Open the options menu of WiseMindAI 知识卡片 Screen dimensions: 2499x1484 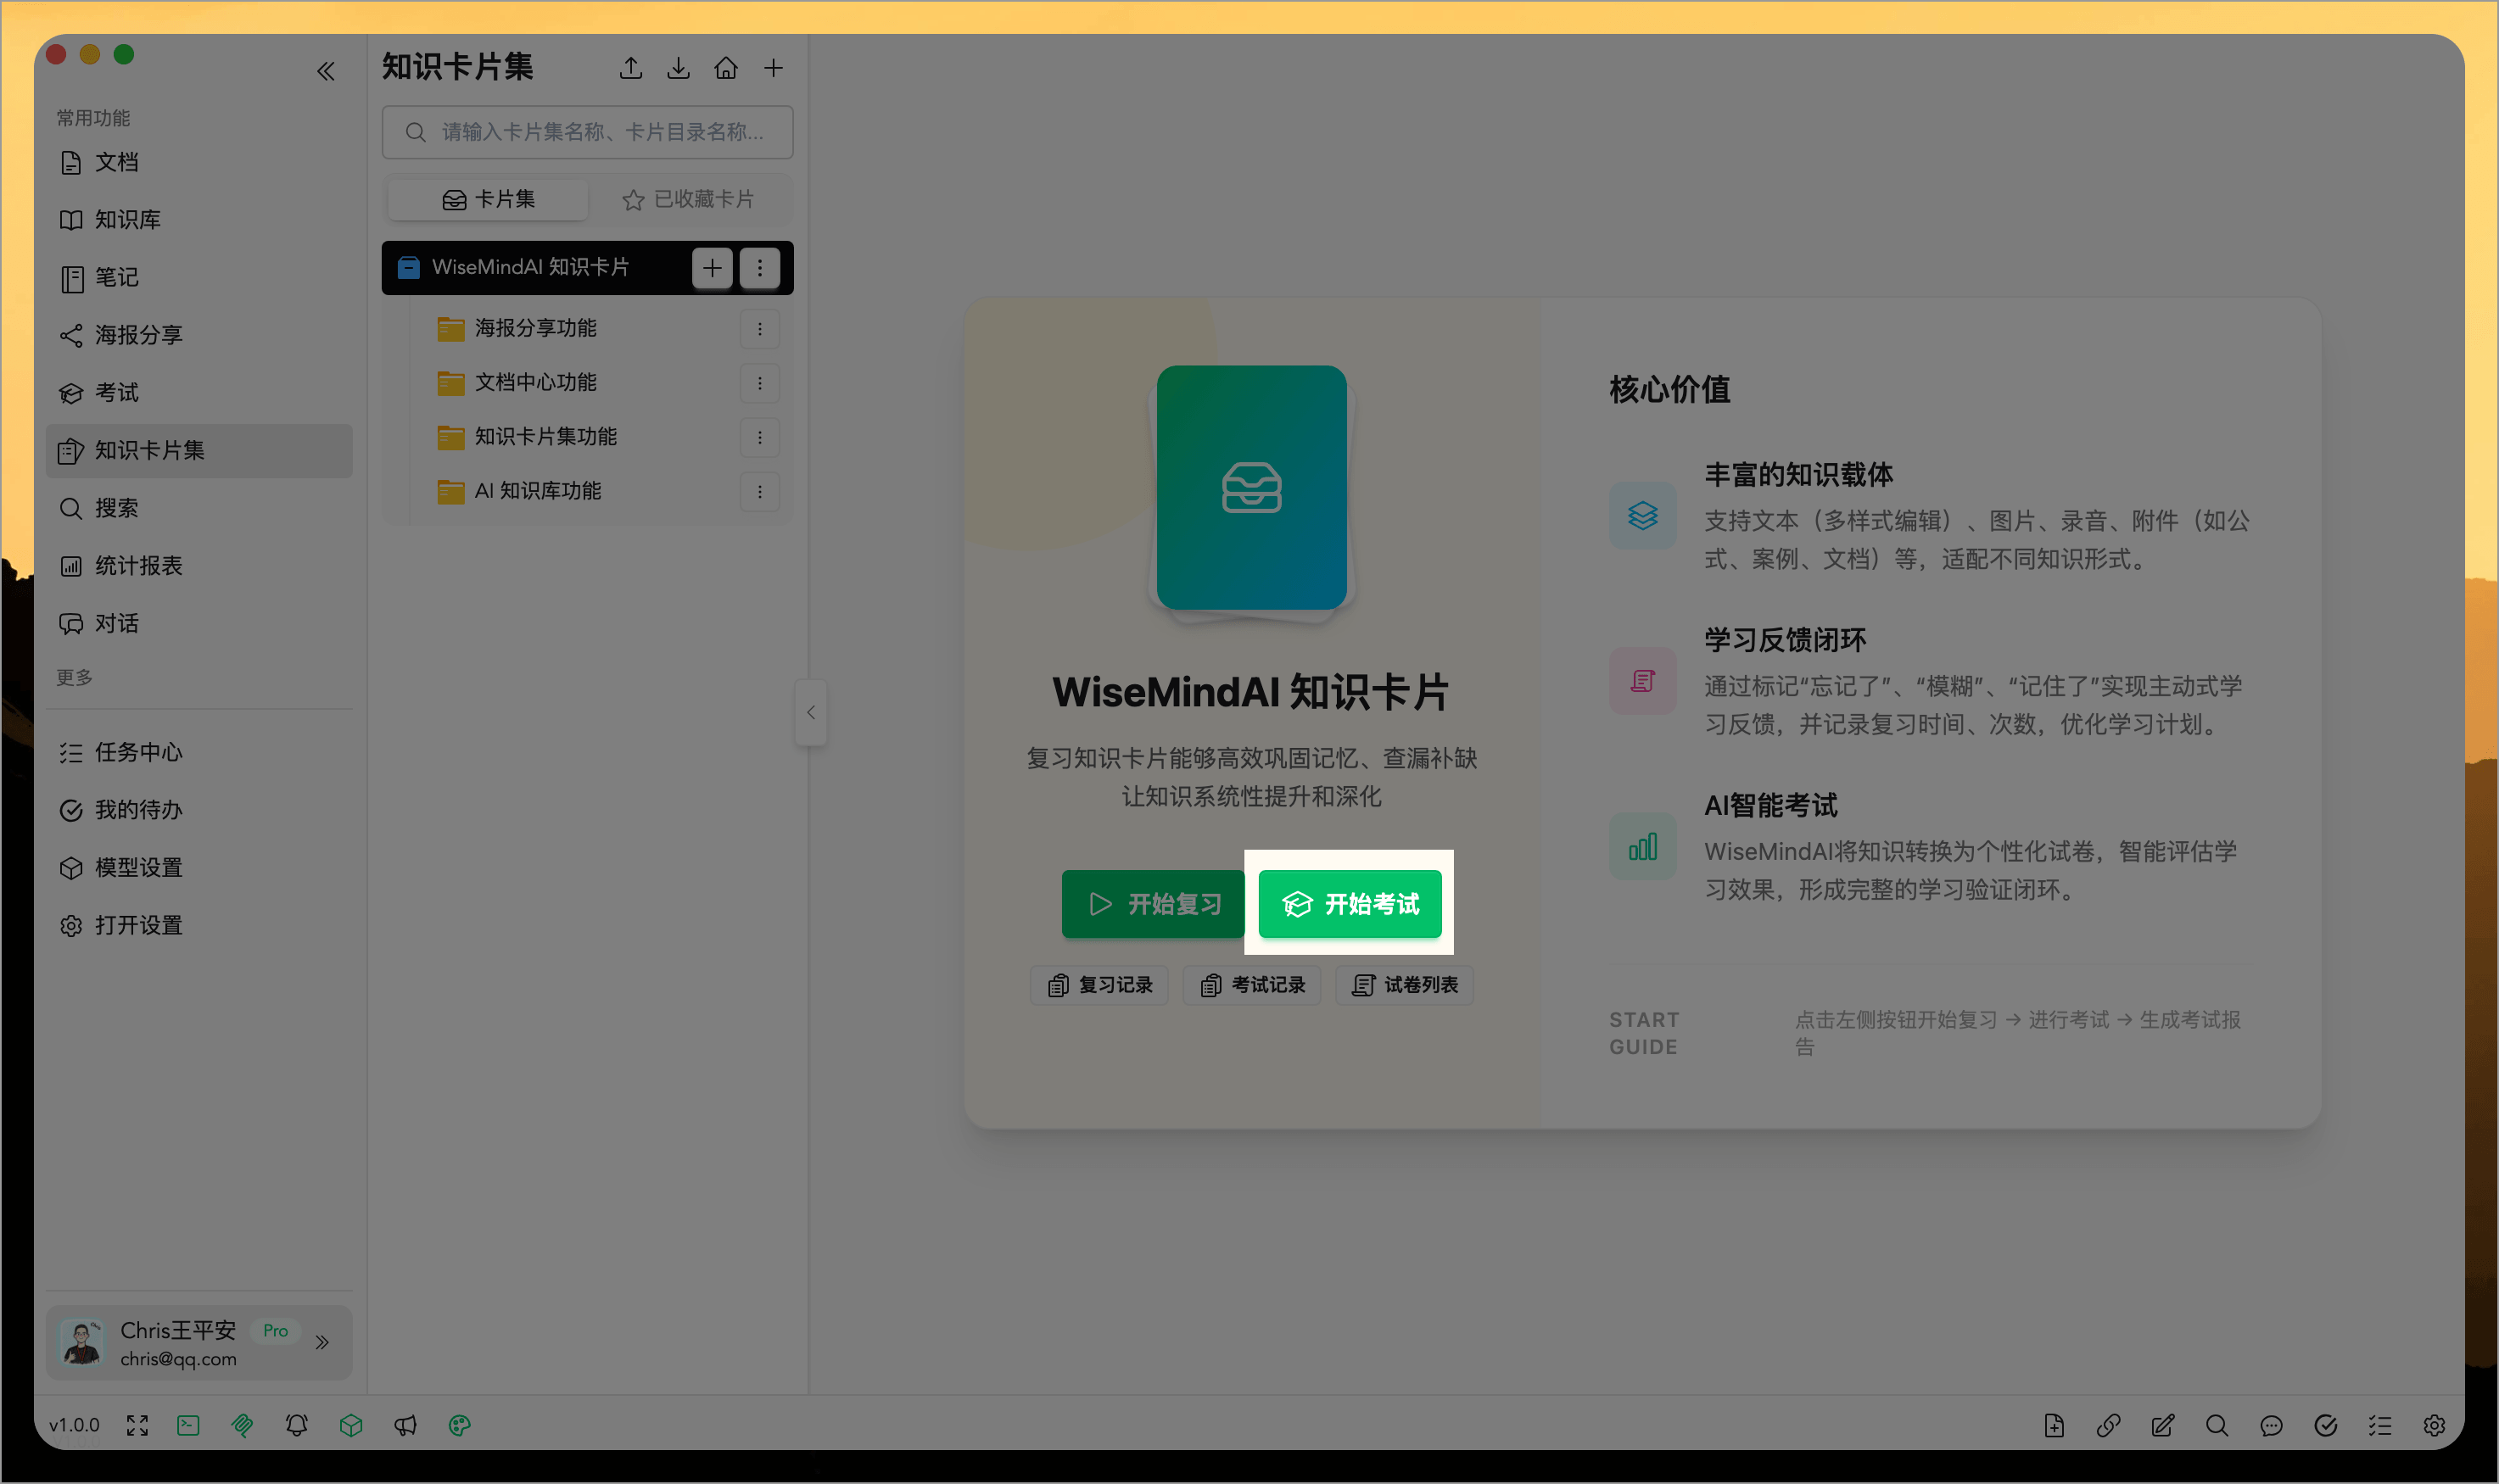(x=759, y=268)
